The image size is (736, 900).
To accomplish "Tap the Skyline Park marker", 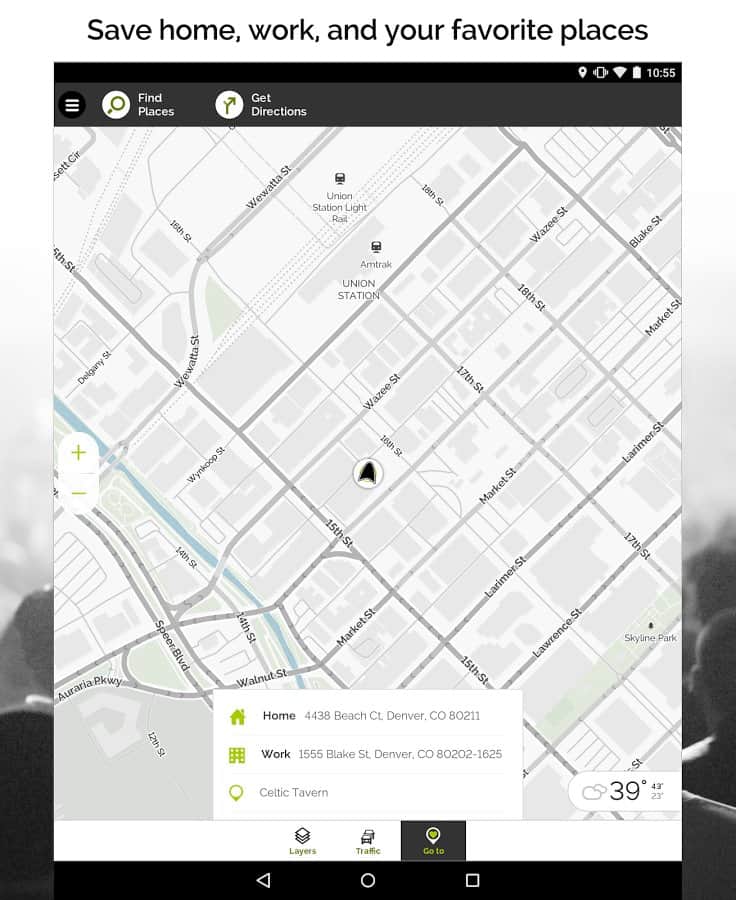I will [651, 626].
